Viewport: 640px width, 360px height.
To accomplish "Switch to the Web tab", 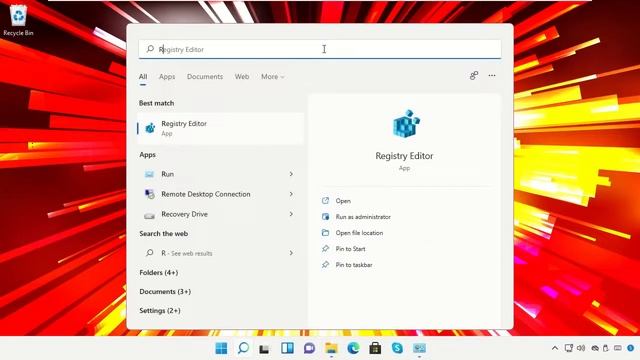I will coord(242,76).
